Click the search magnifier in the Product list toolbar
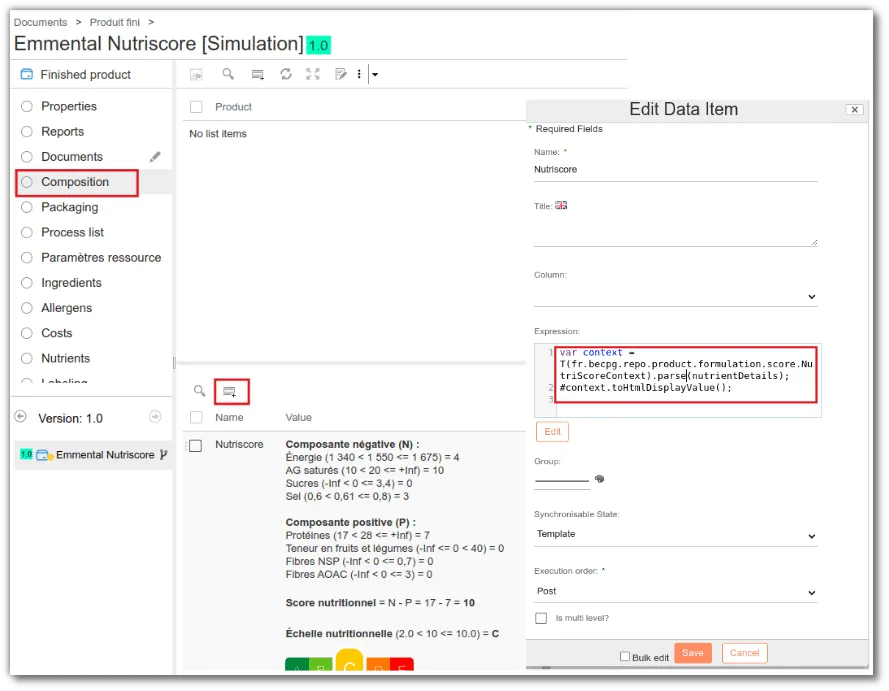 point(228,74)
